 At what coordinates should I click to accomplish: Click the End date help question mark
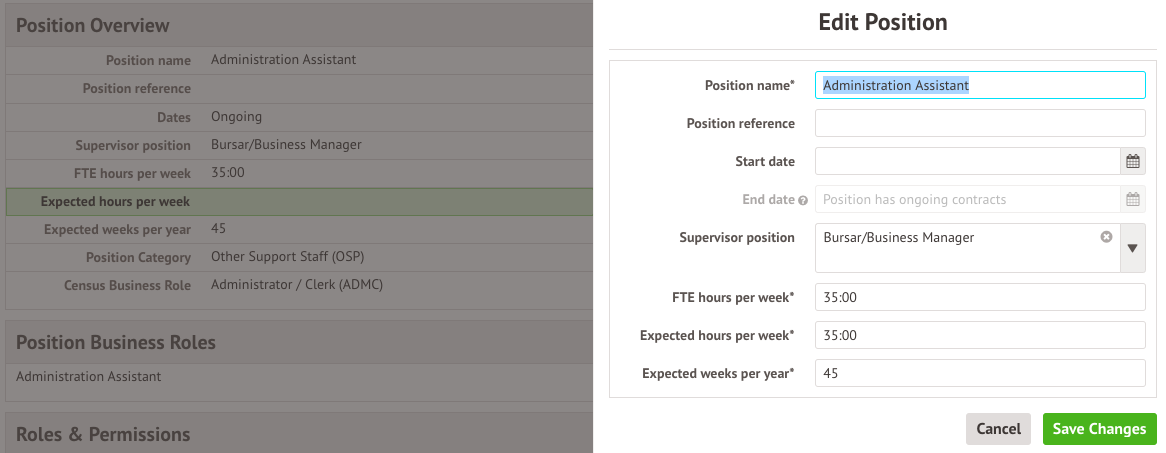pyautogui.click(x=803, y=200)
